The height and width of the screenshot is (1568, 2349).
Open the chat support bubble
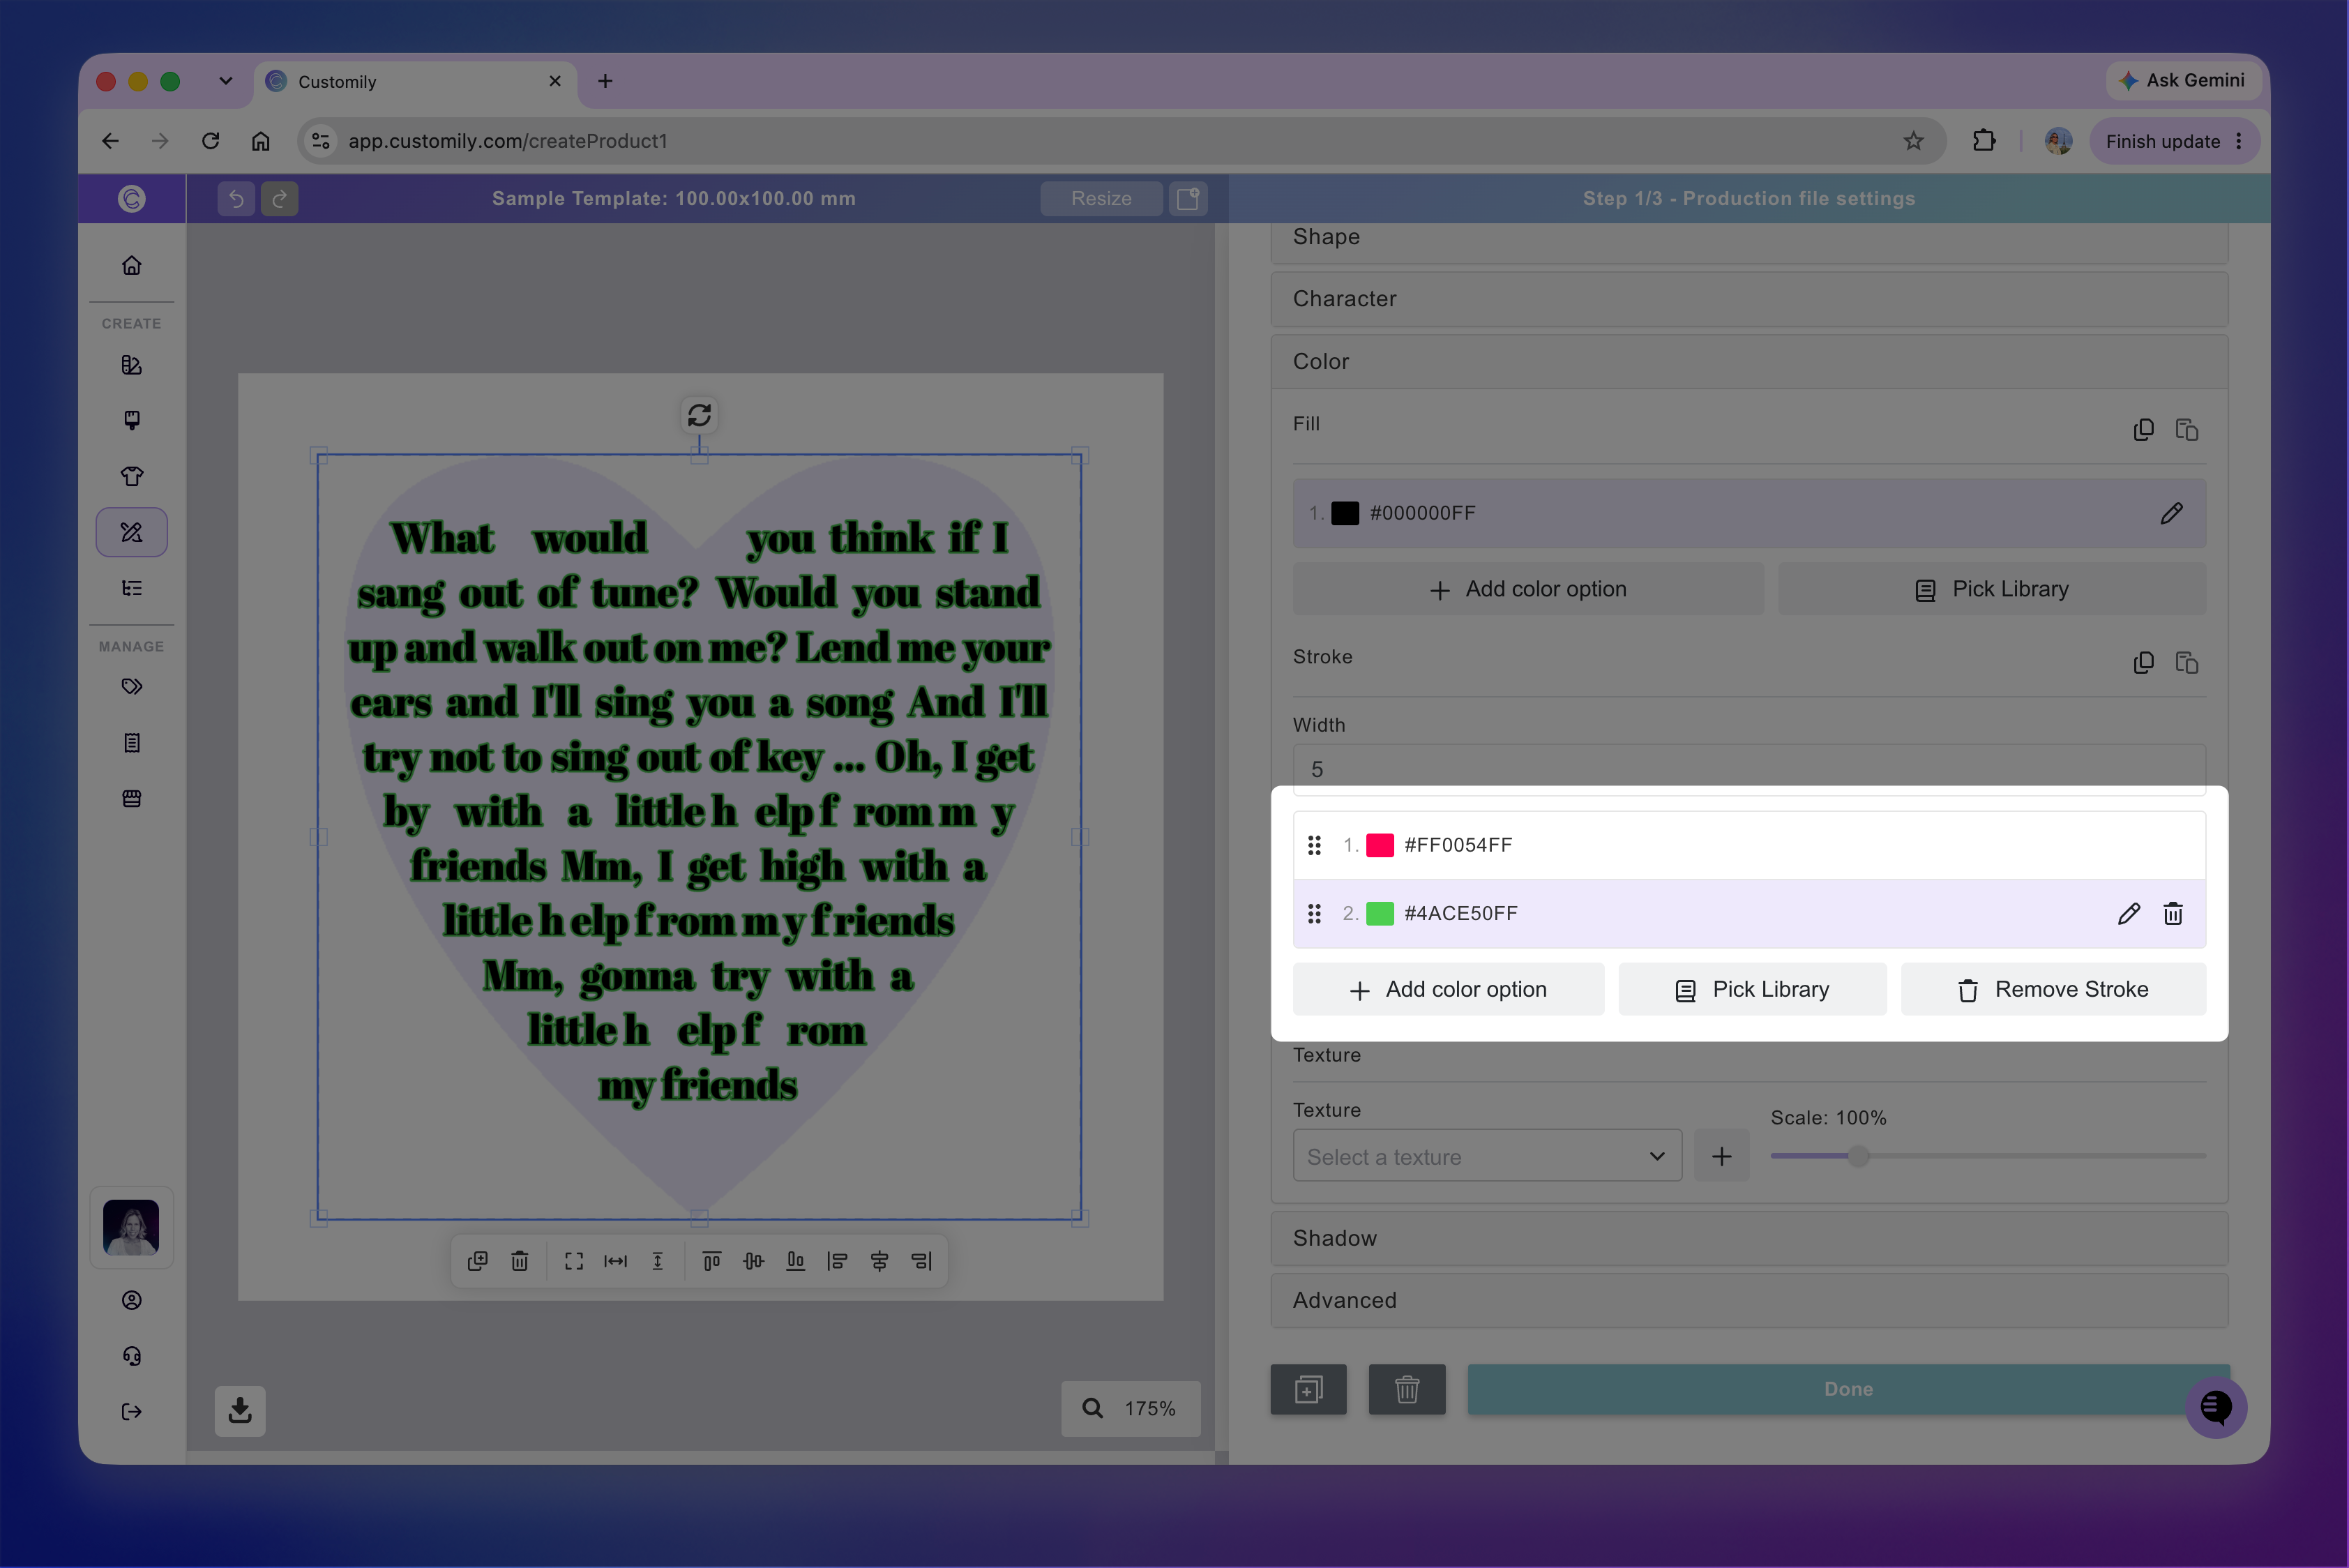click(2216, 1407)
